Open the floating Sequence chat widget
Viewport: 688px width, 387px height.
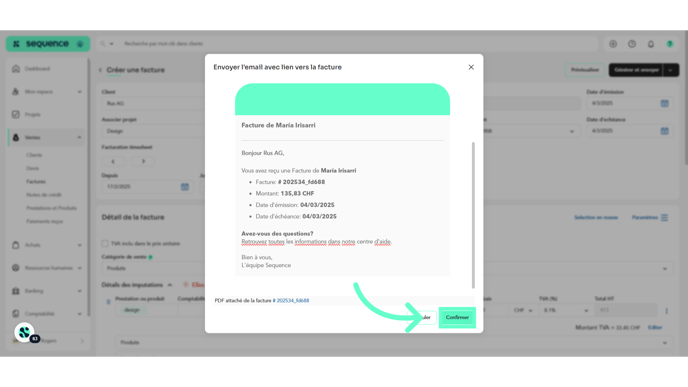[x=25, y=333]
